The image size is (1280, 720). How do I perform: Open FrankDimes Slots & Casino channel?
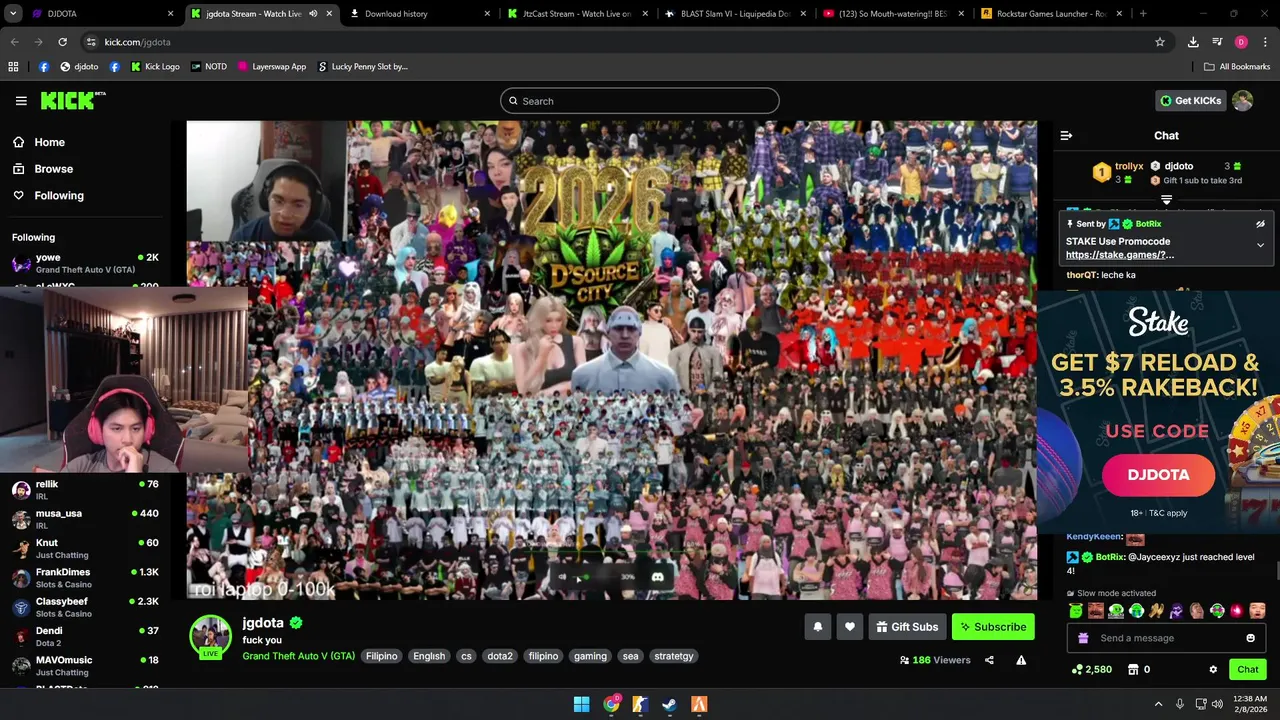coord(85,578)
